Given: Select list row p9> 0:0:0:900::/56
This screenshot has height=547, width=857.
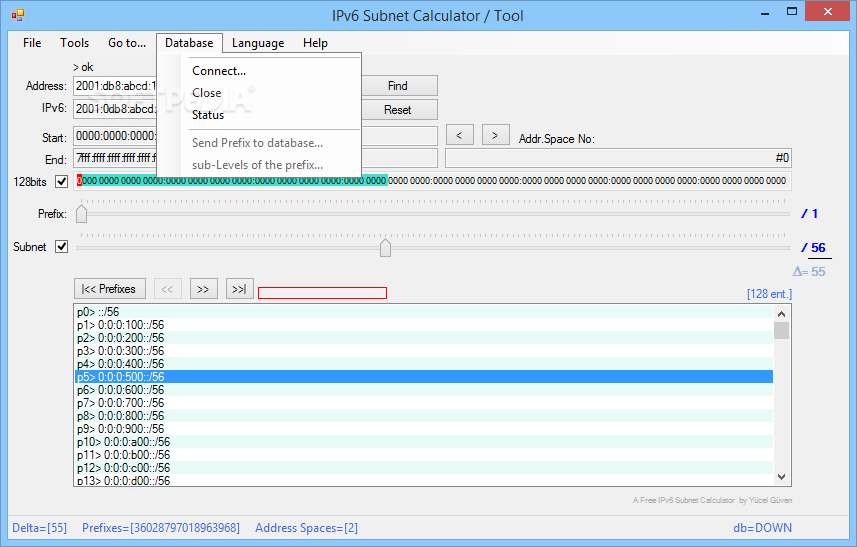Looking at the screenshot, I should [x=424, y=429].
